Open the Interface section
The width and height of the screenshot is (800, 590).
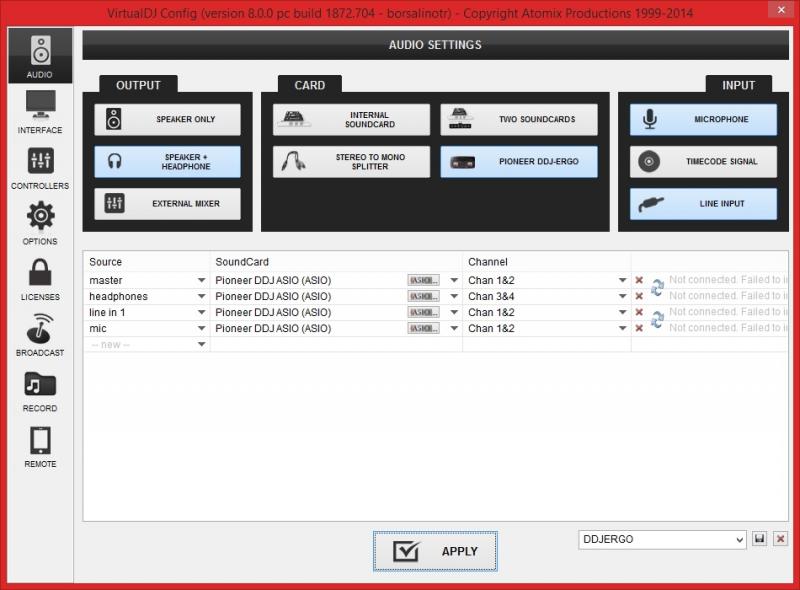point(40,112)
